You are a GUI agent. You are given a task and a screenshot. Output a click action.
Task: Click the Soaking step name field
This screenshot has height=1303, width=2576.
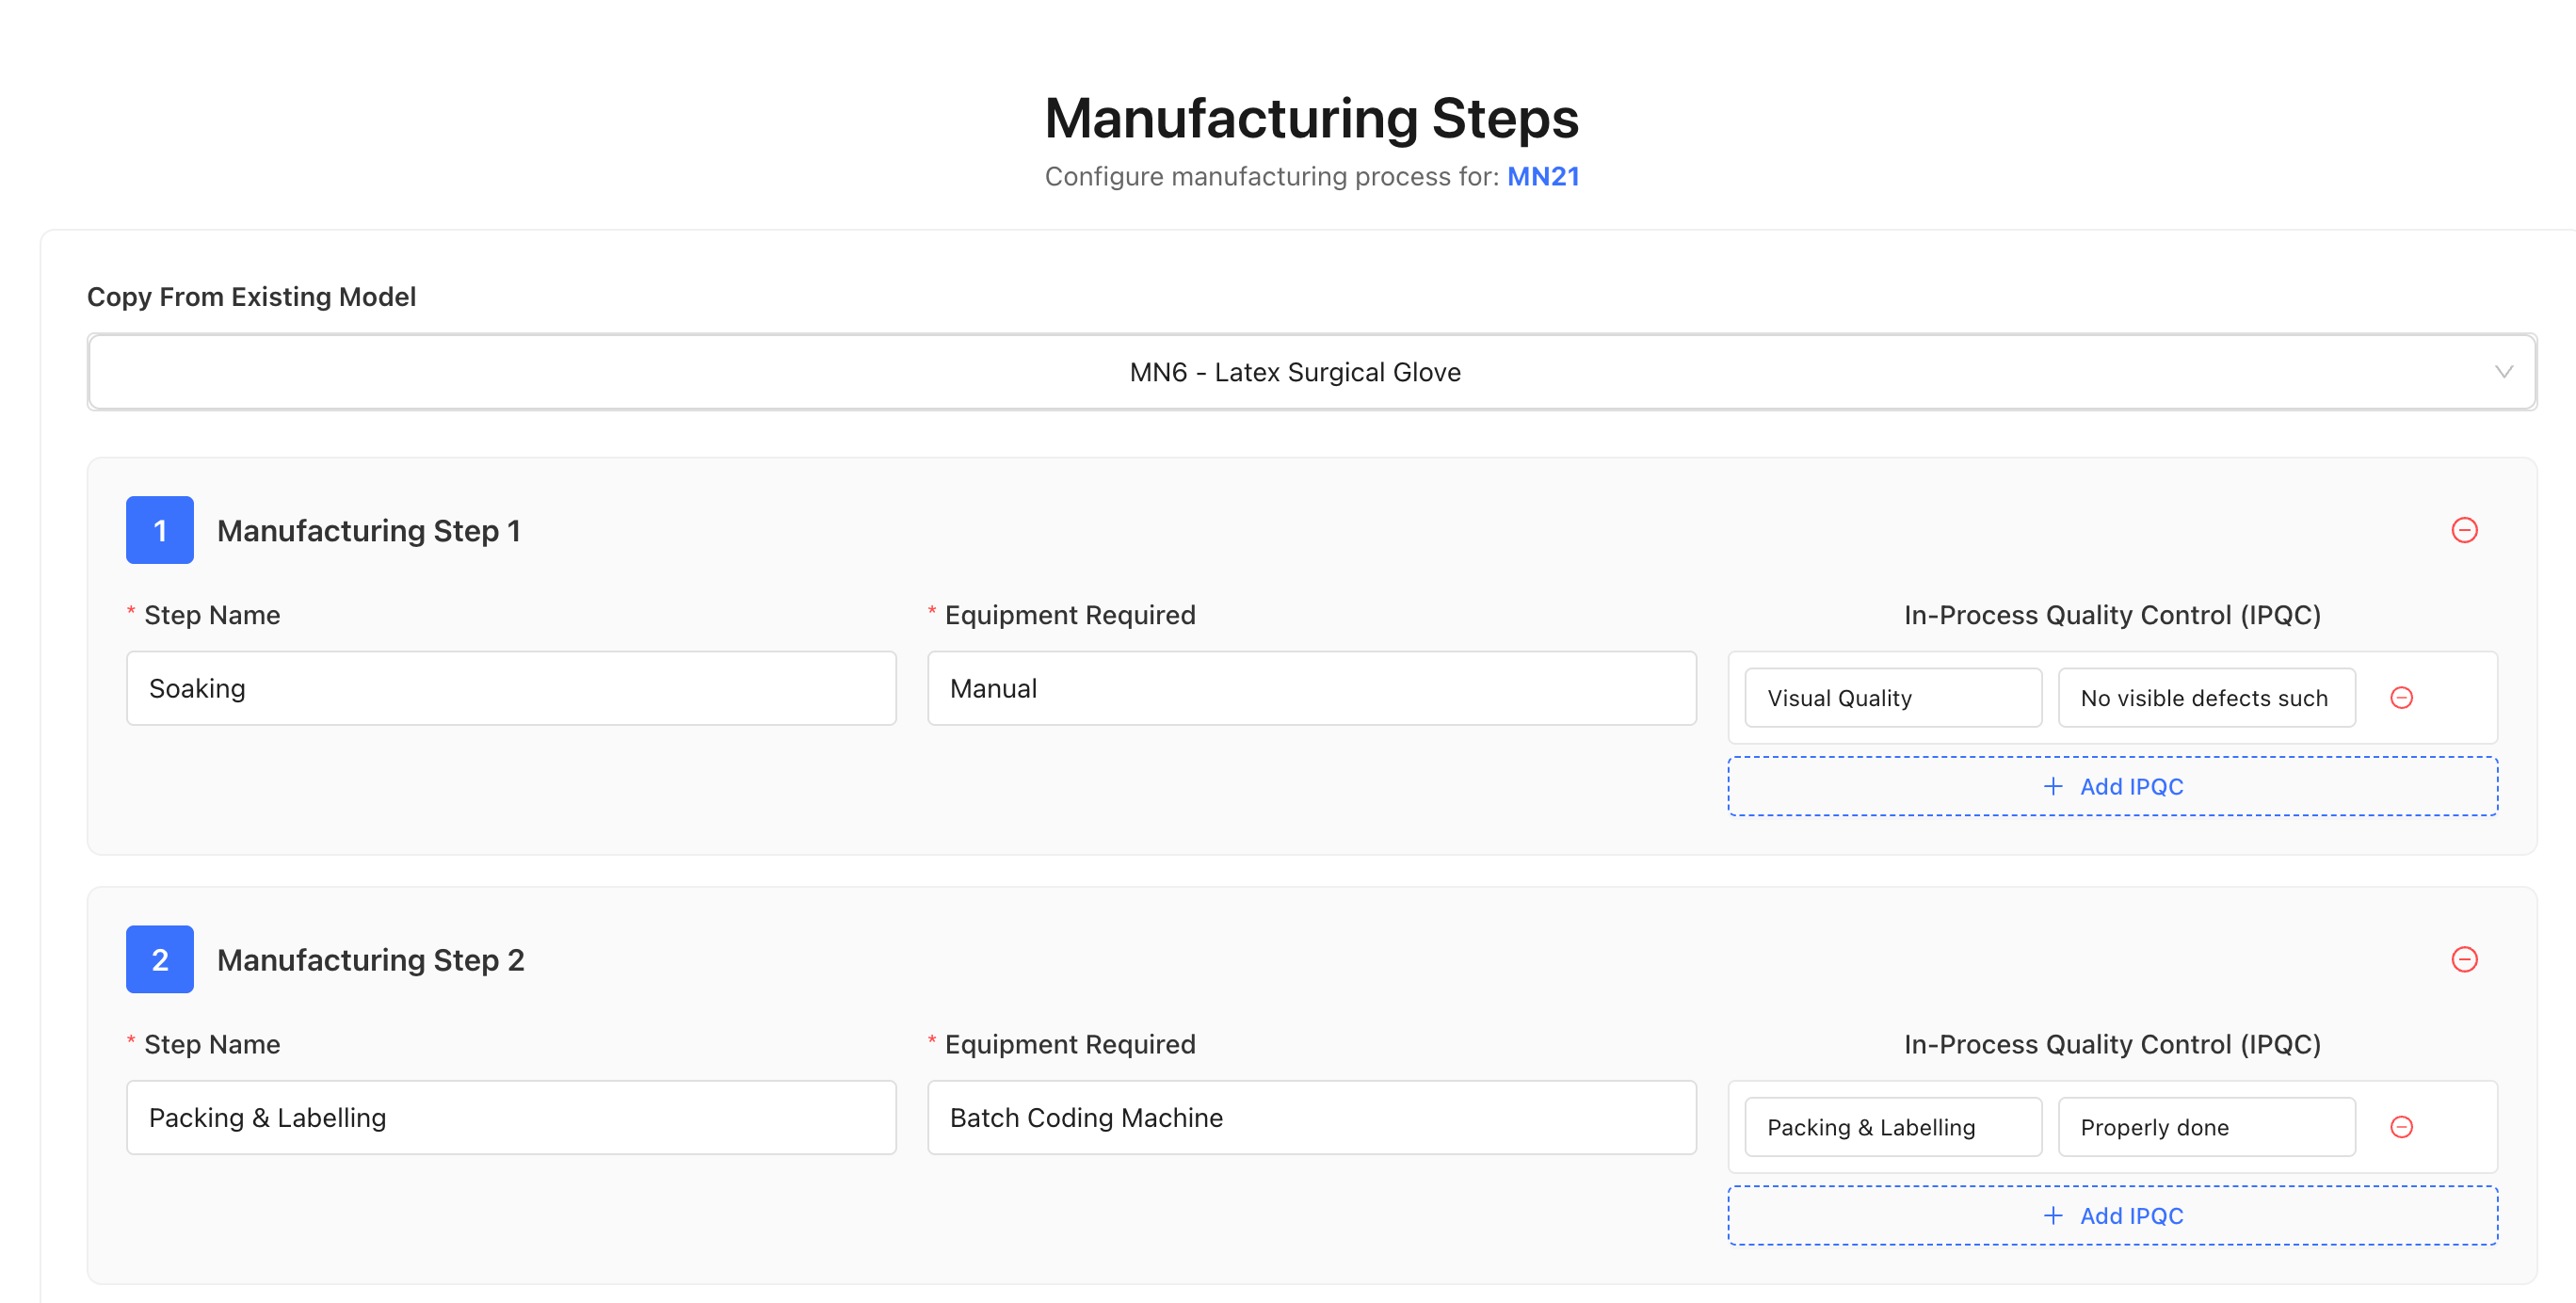click(x=511, y=688)
